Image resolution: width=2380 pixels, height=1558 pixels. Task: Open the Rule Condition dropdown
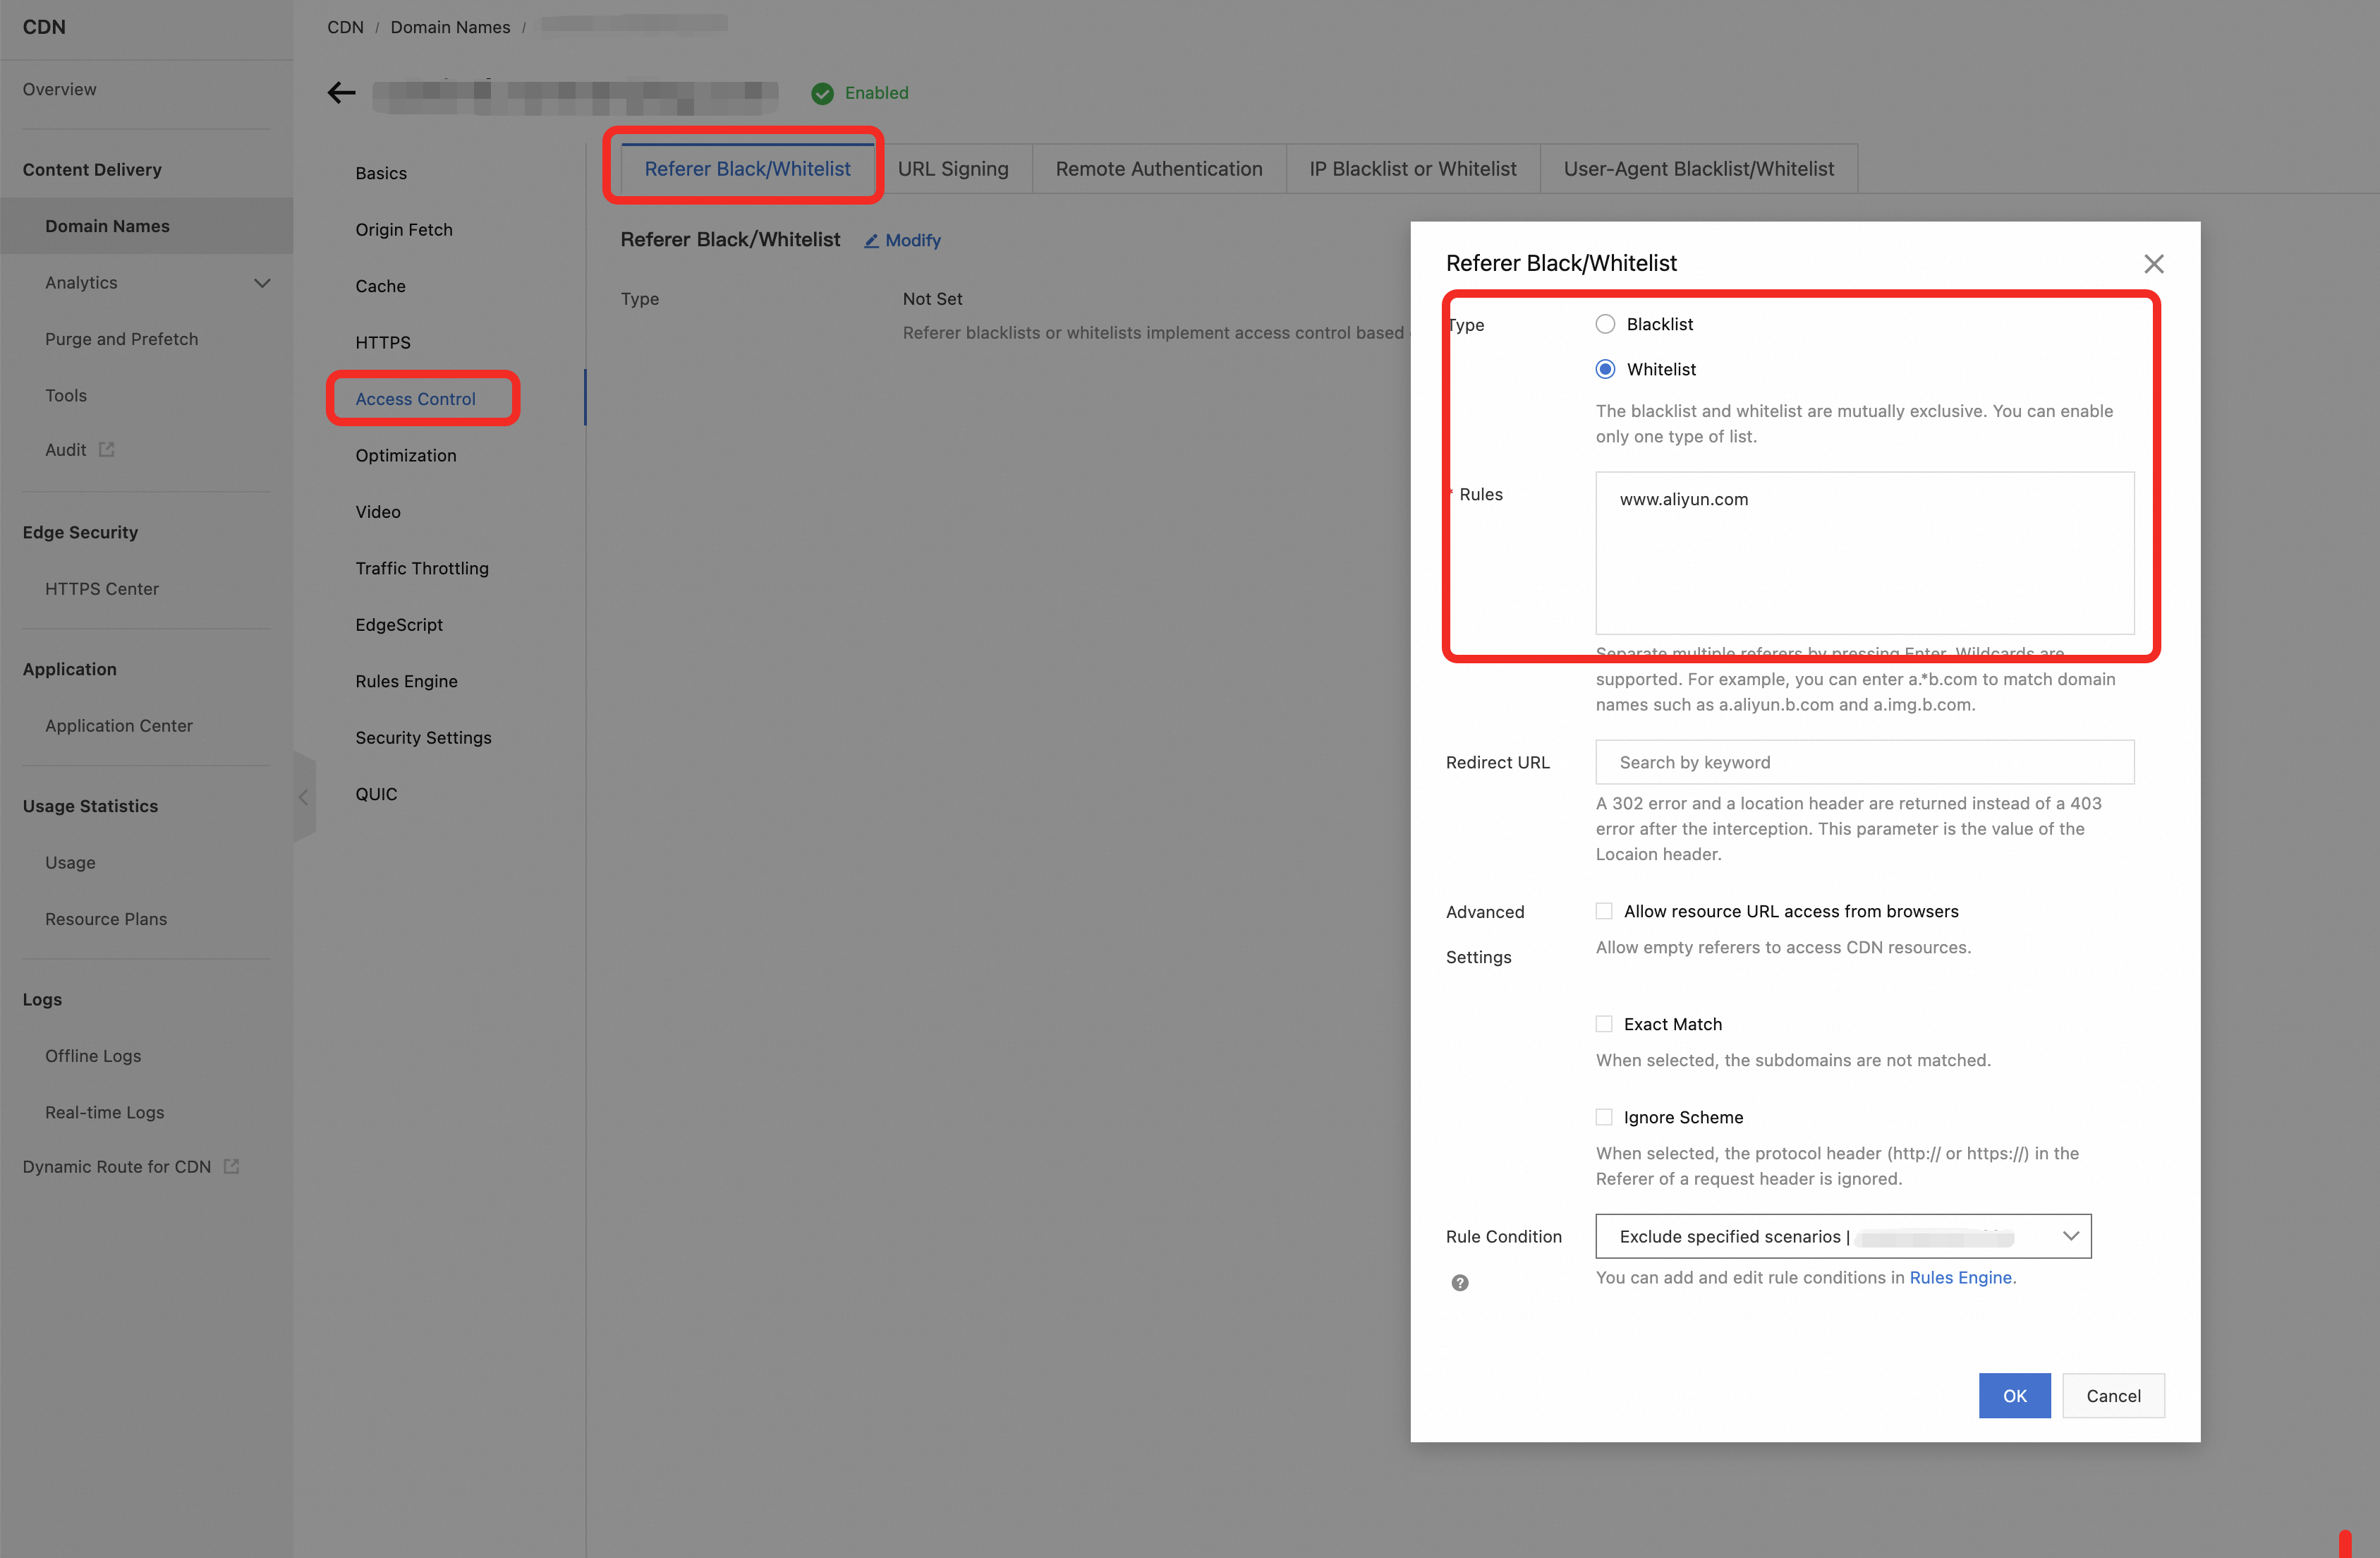click(1842, 1237)
